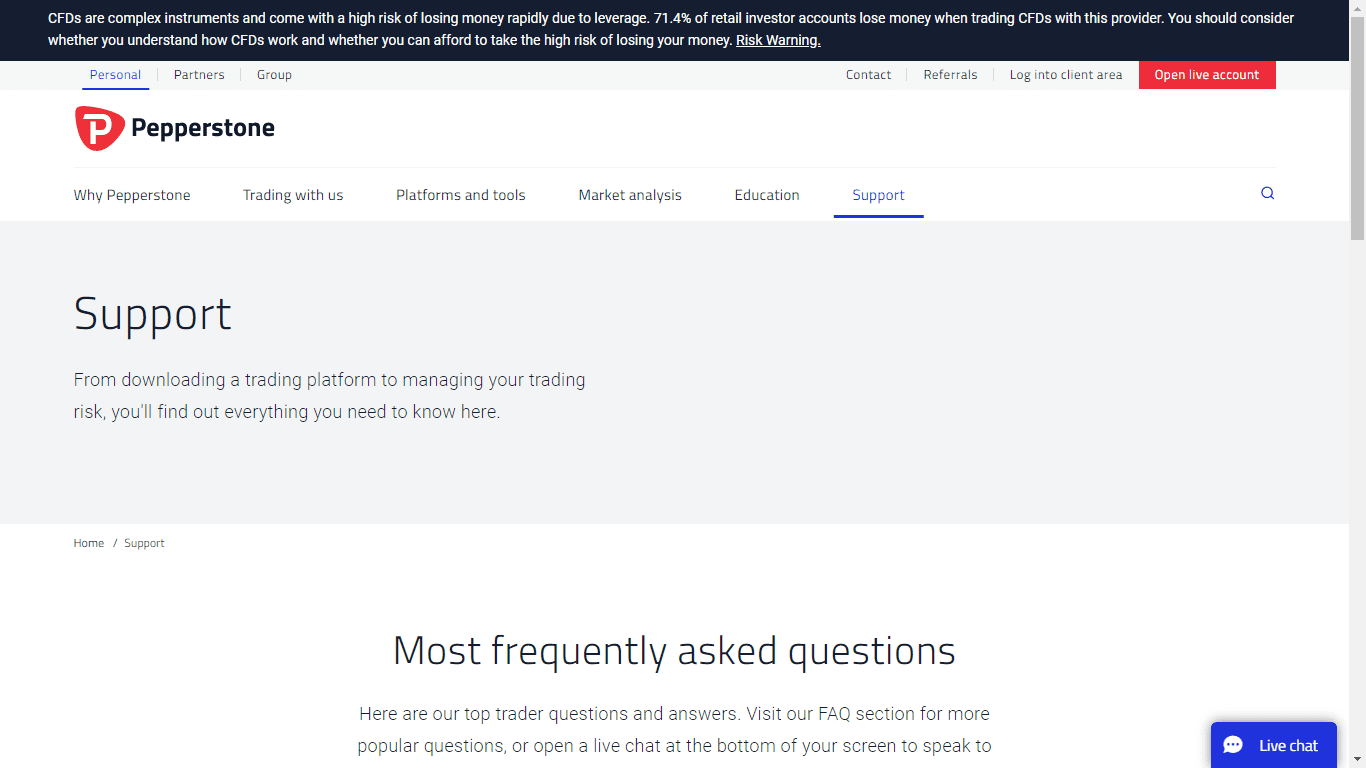Image resolution: width=1366 pixels, height=768 pixels.
Task: Click the Pepperstone logo to go home
Action: click(174, 128)
